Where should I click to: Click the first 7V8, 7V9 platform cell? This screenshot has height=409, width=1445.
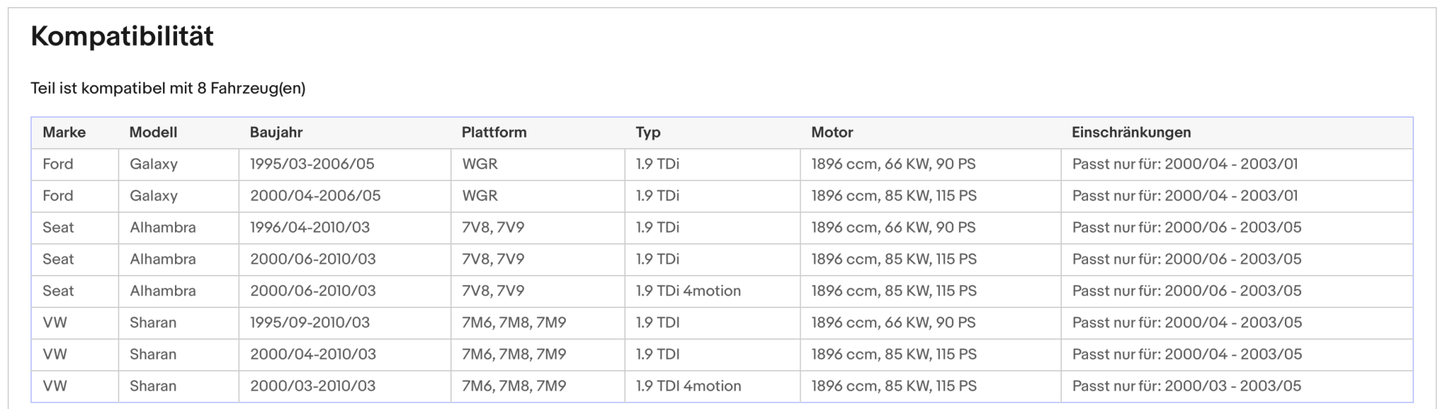point(492,228)
